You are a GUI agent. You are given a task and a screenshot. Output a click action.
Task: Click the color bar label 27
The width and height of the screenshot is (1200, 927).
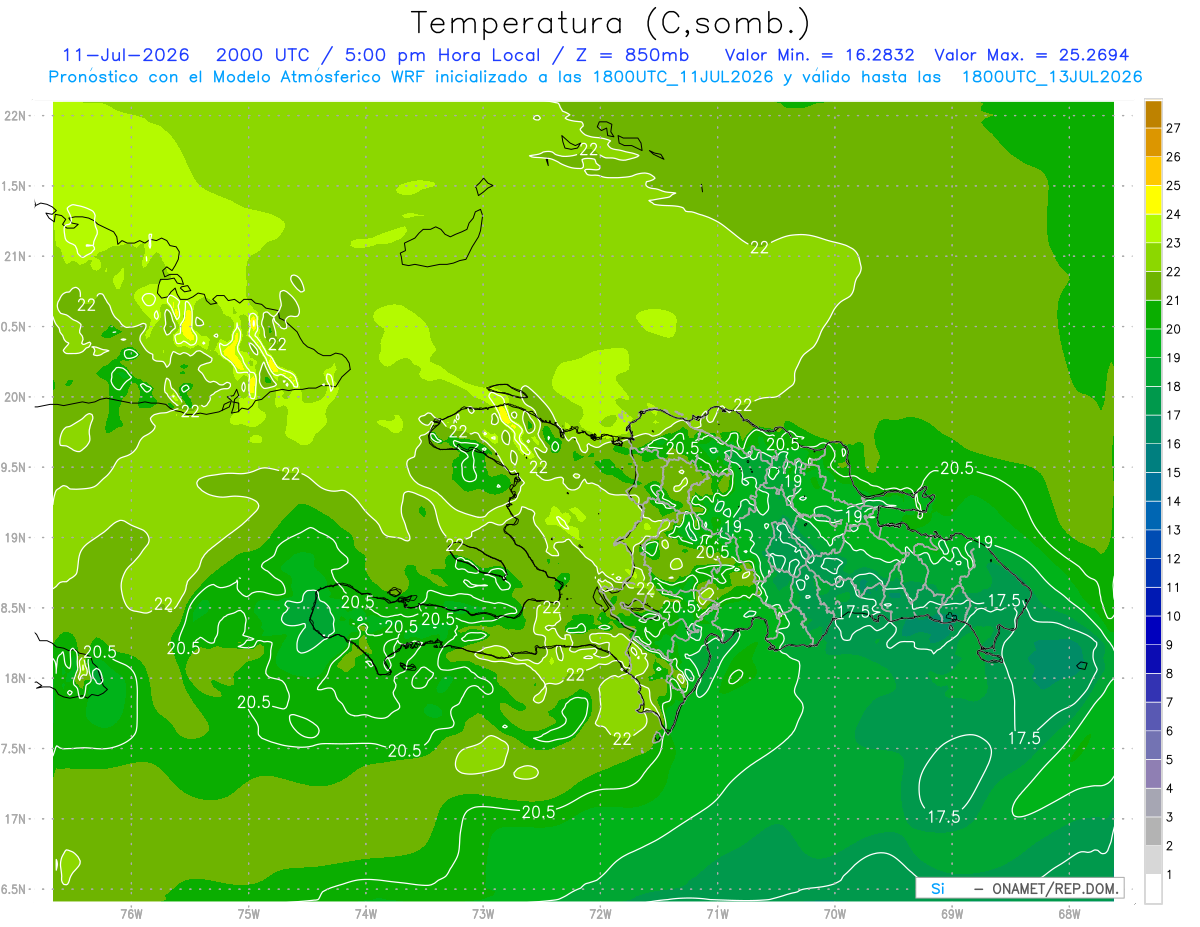[x=1174, y=128]
